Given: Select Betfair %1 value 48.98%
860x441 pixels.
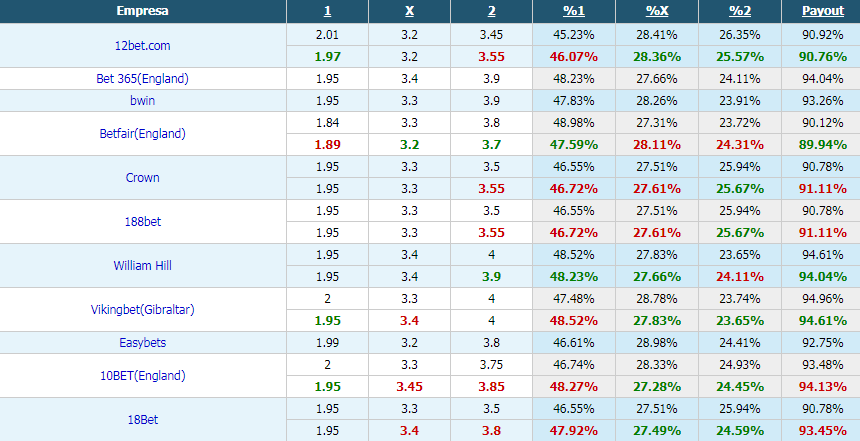Looking at the screenshot, I should click(x=574, y=122).
